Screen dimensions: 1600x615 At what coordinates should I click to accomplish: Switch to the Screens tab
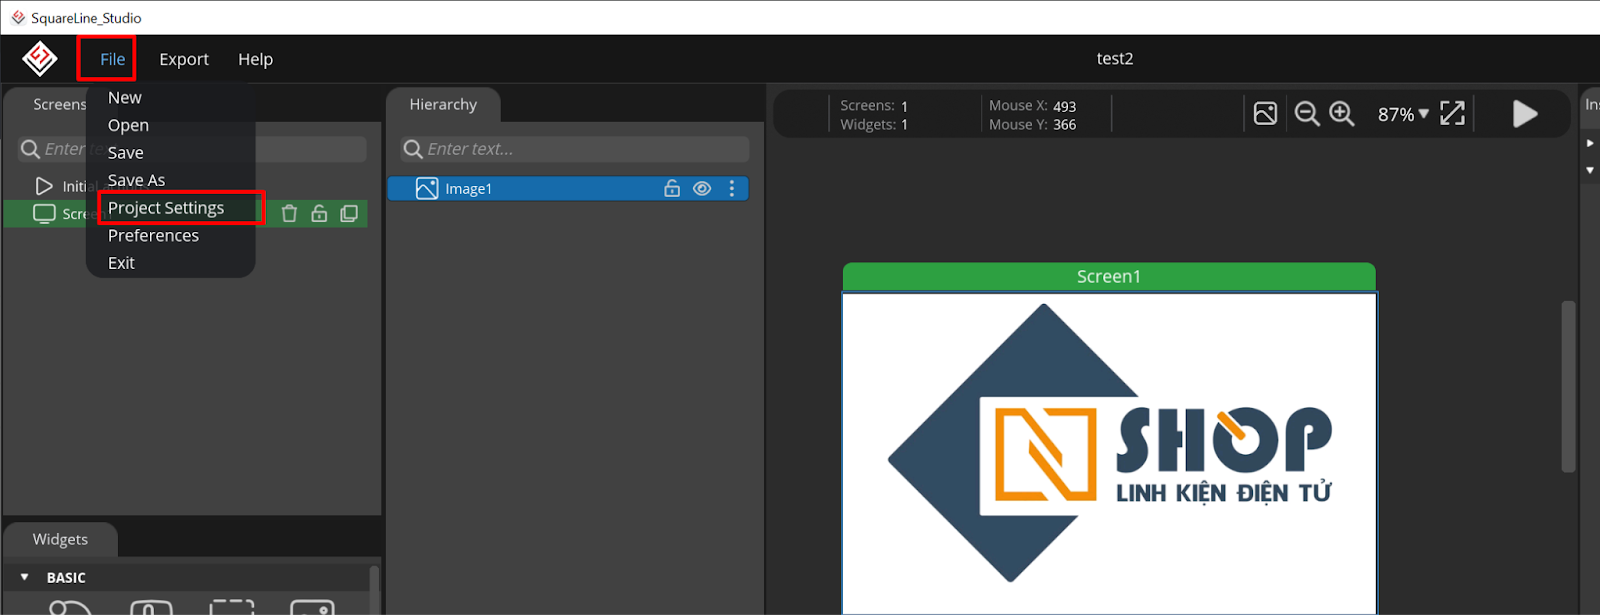point(59,104)
